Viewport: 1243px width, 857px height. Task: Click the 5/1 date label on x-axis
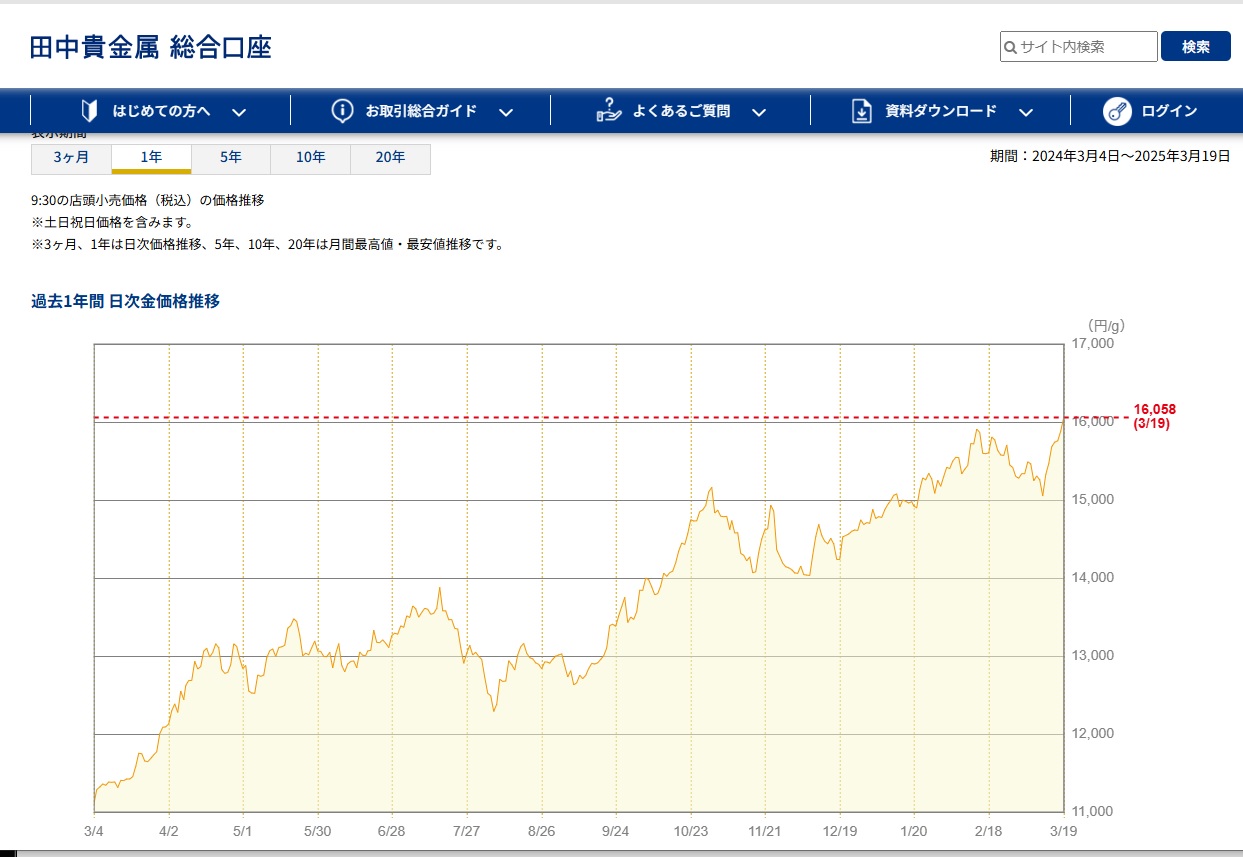[243, 831]
